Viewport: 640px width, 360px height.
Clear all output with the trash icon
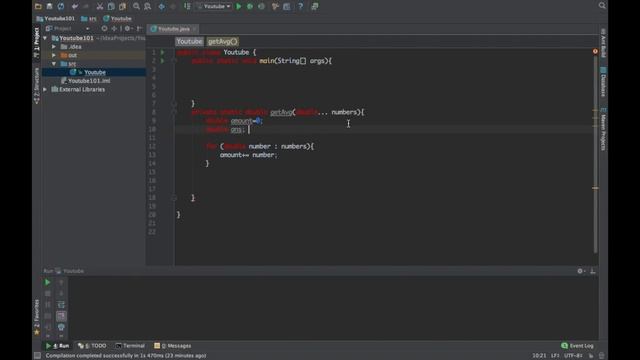pyautogui.click(x=61, y=327)
